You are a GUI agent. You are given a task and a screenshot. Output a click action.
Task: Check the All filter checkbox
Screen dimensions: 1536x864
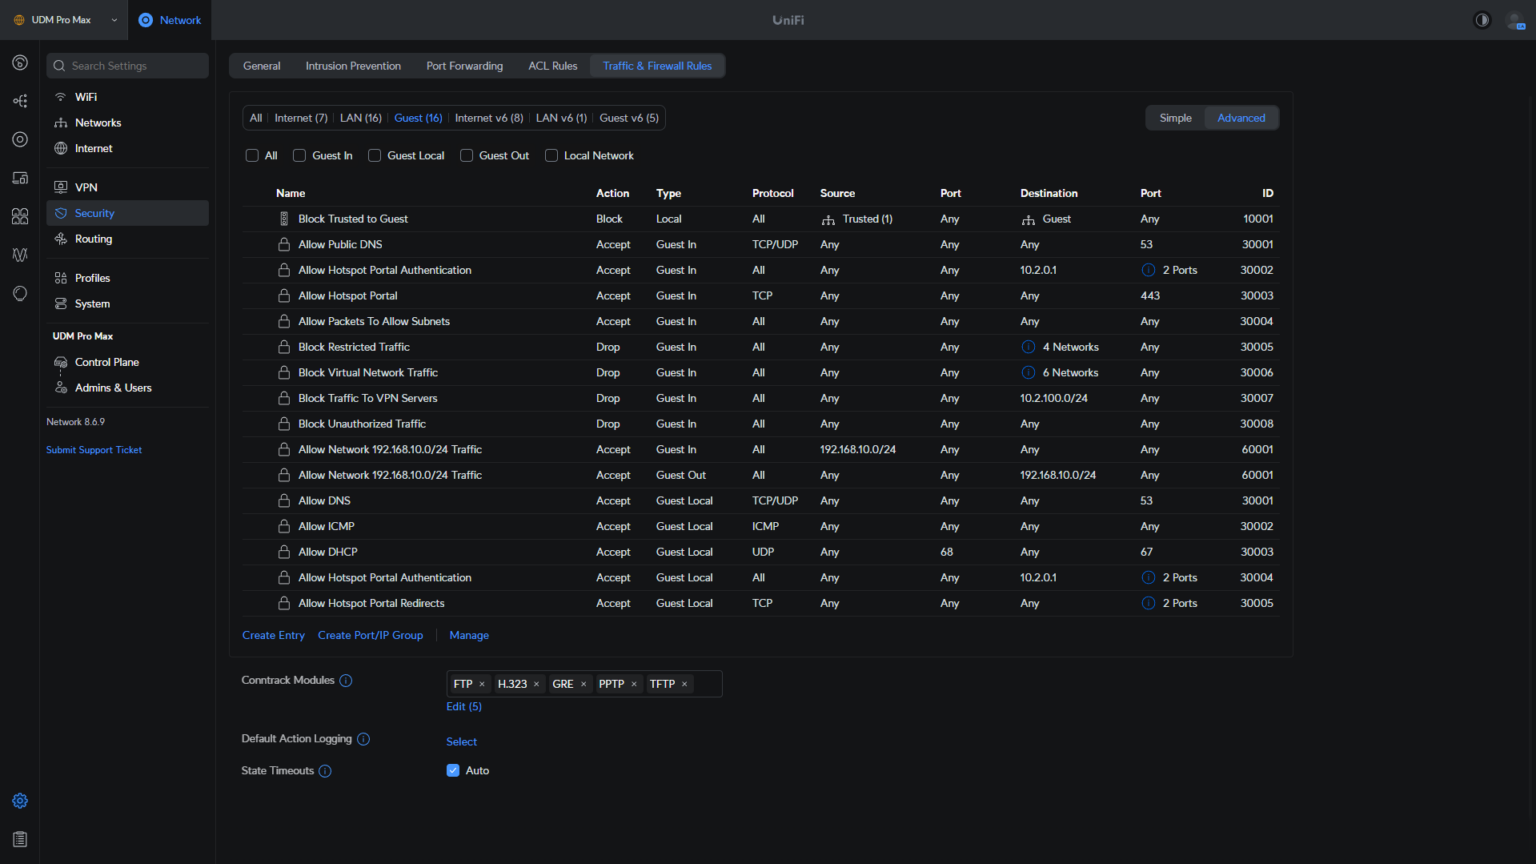[x=252, y=155]
